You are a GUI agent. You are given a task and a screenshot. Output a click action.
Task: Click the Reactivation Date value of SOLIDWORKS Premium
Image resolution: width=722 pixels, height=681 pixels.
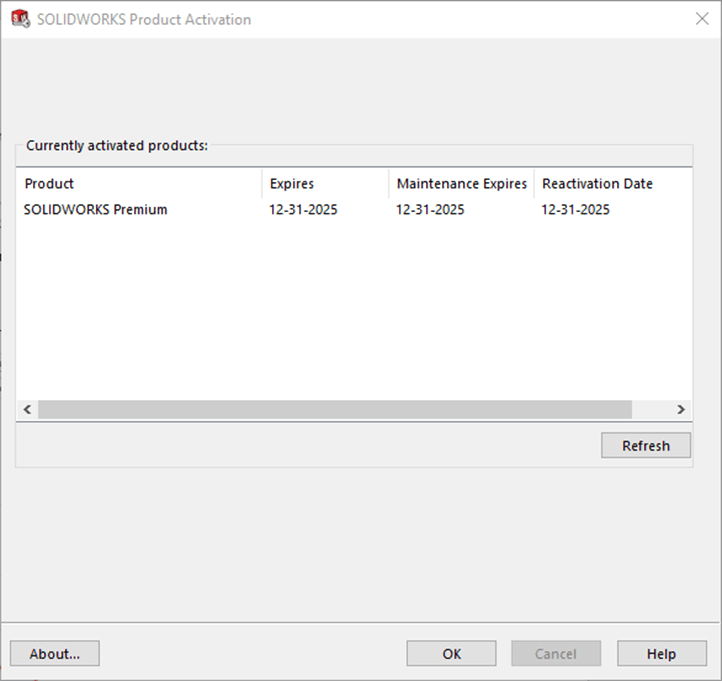click(576, 210)
